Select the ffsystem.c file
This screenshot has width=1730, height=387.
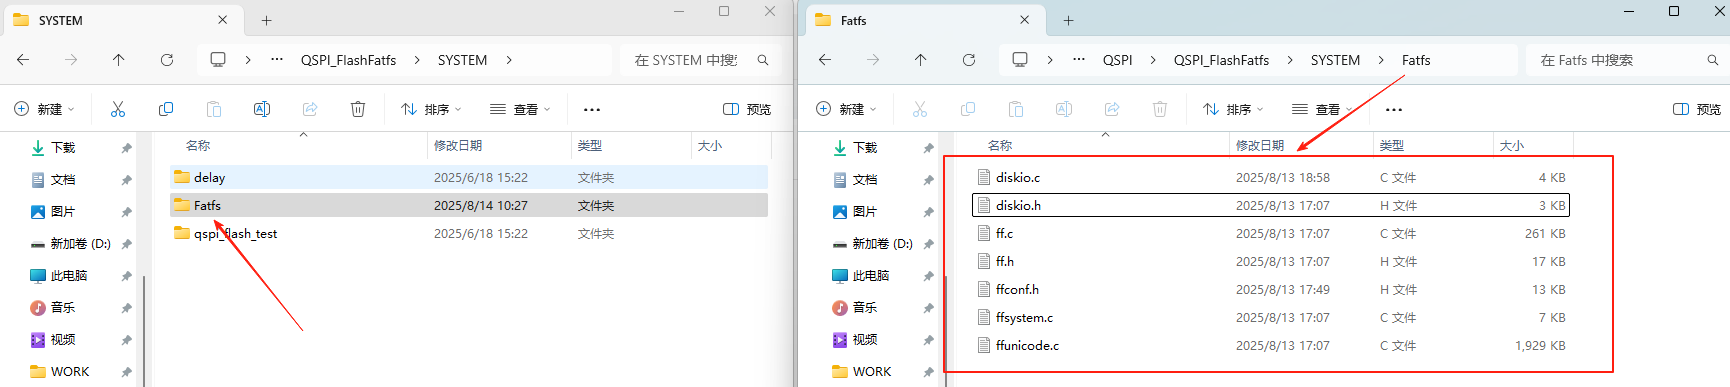click(x=1271, y=317)
